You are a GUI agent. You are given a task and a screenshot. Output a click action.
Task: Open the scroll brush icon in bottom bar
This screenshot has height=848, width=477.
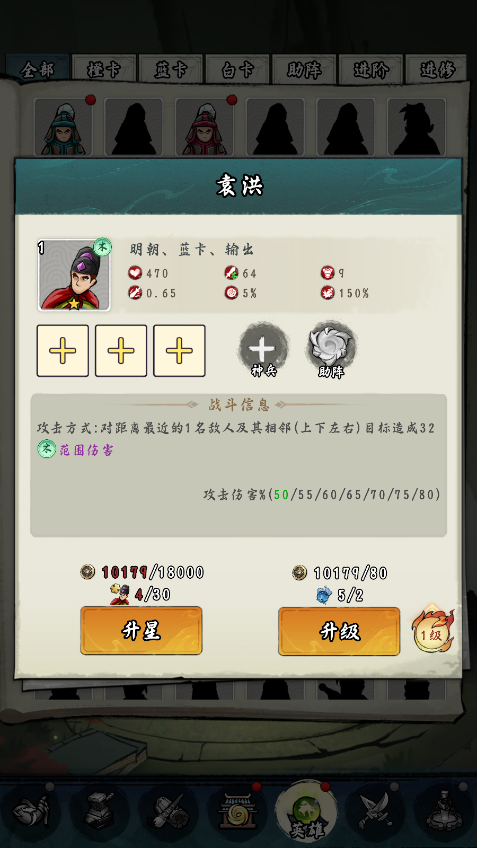point(169,811)
